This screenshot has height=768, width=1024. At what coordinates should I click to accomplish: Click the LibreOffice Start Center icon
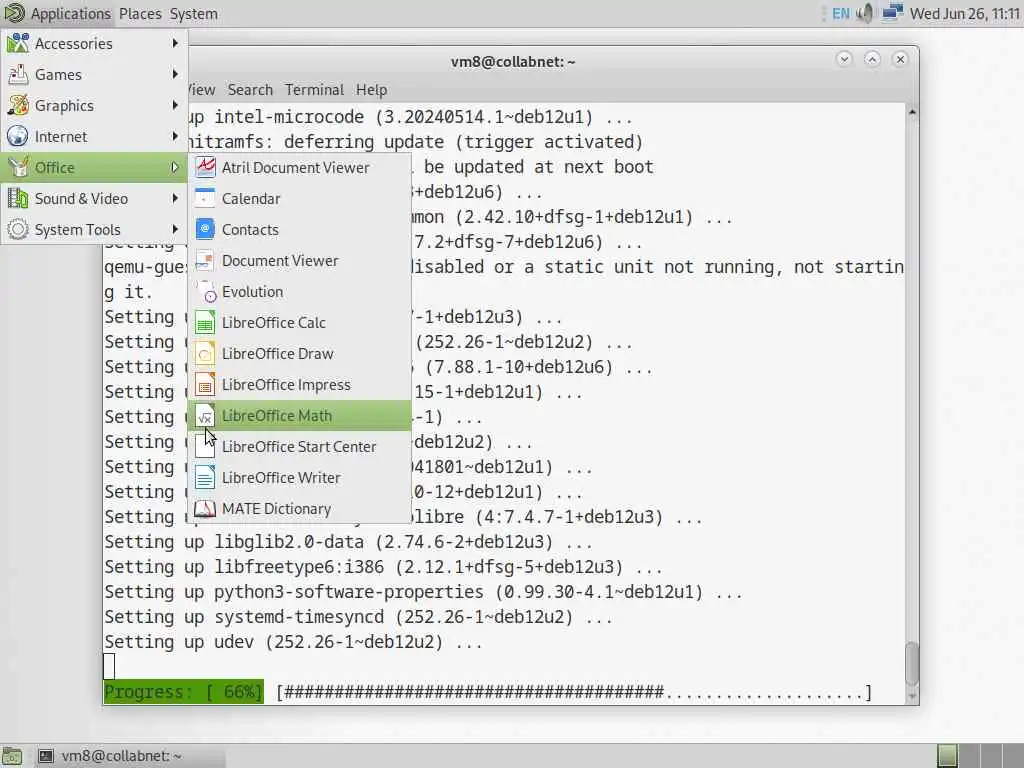pos(205,447)
